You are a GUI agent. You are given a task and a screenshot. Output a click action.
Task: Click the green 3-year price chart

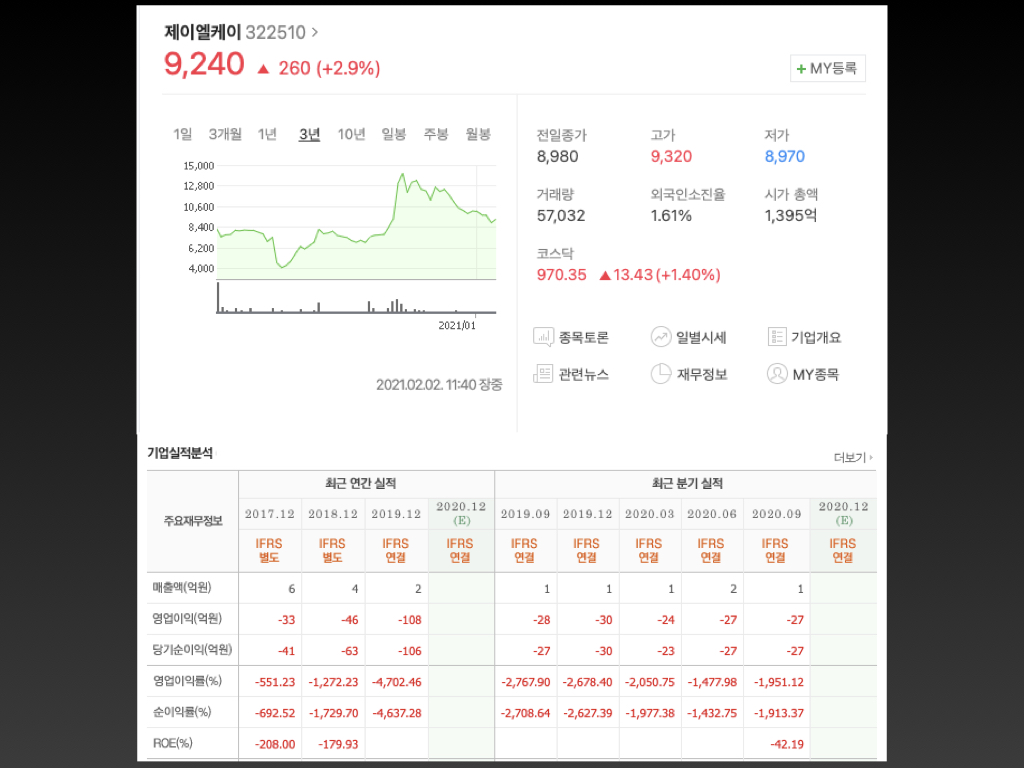pos(357,222)
